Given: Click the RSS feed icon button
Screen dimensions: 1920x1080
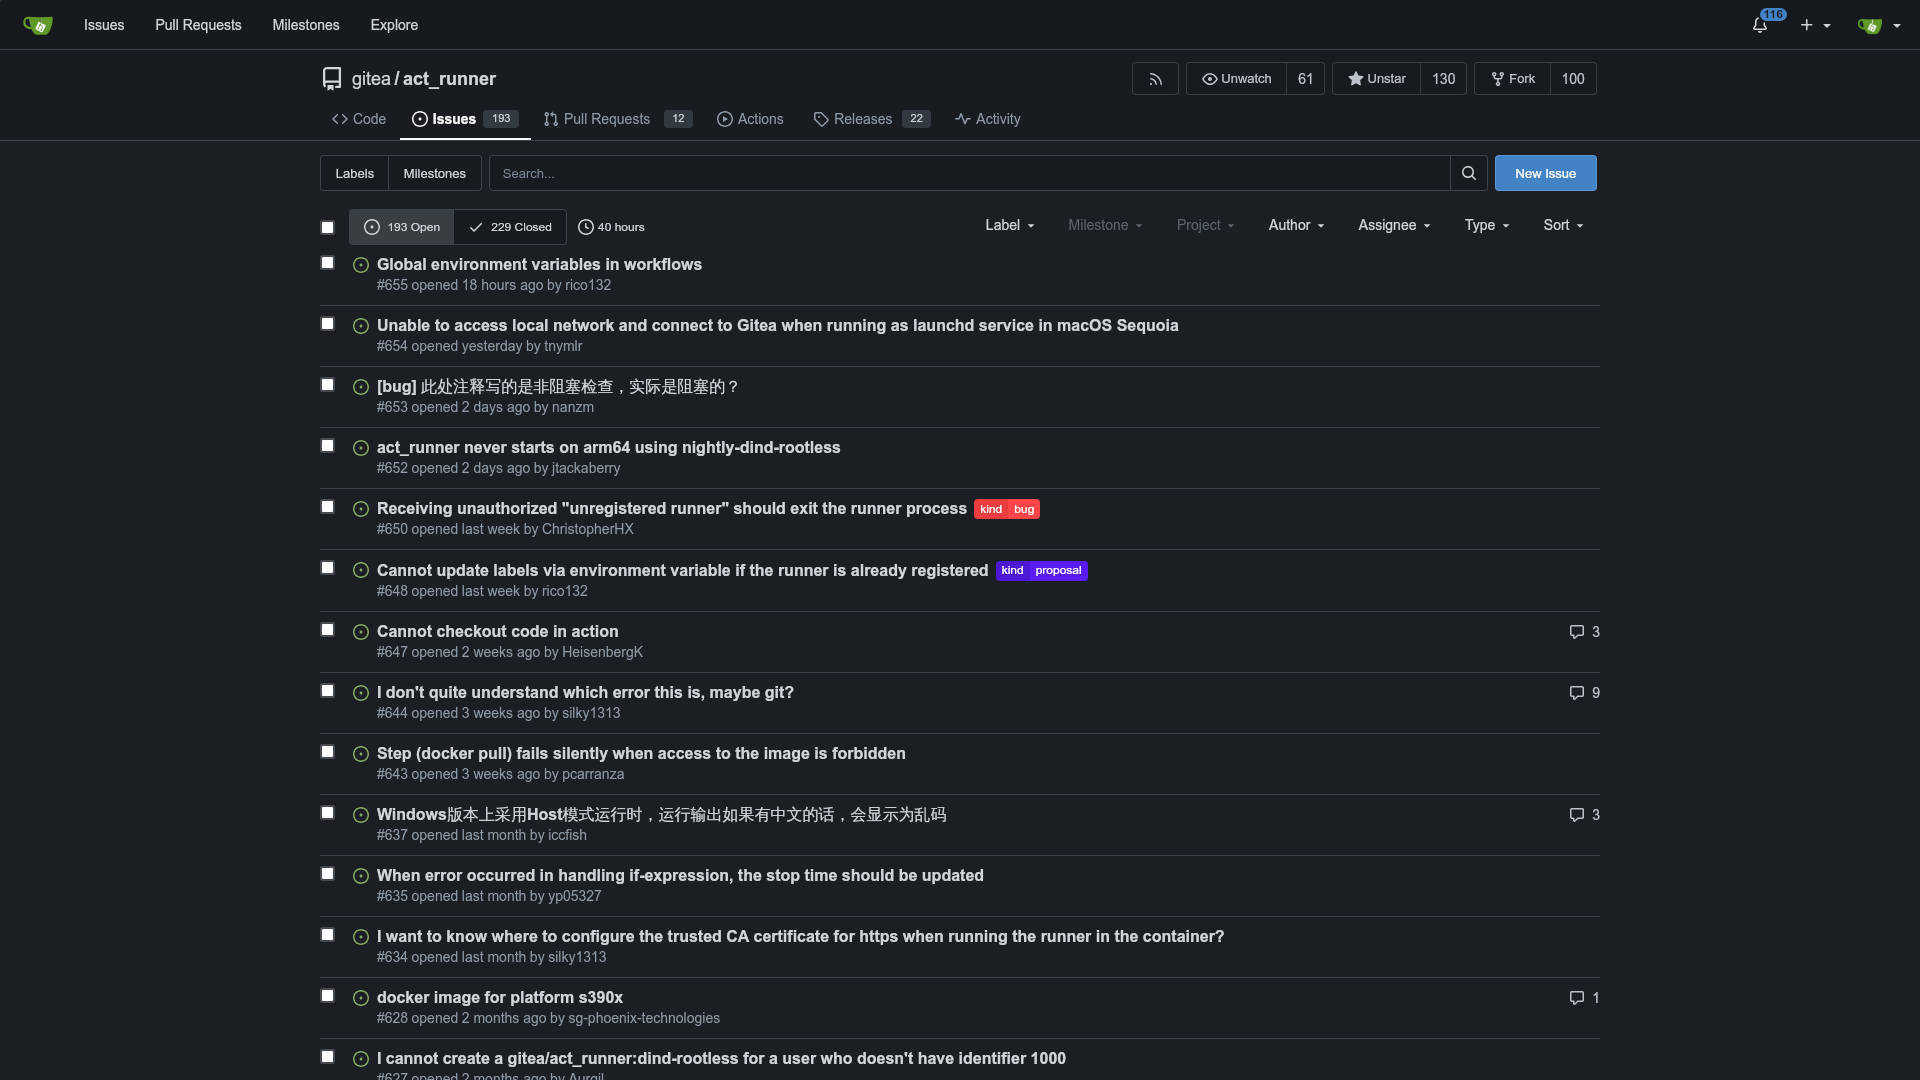Looking at the screenshot, I should [x=1155, y=79].
